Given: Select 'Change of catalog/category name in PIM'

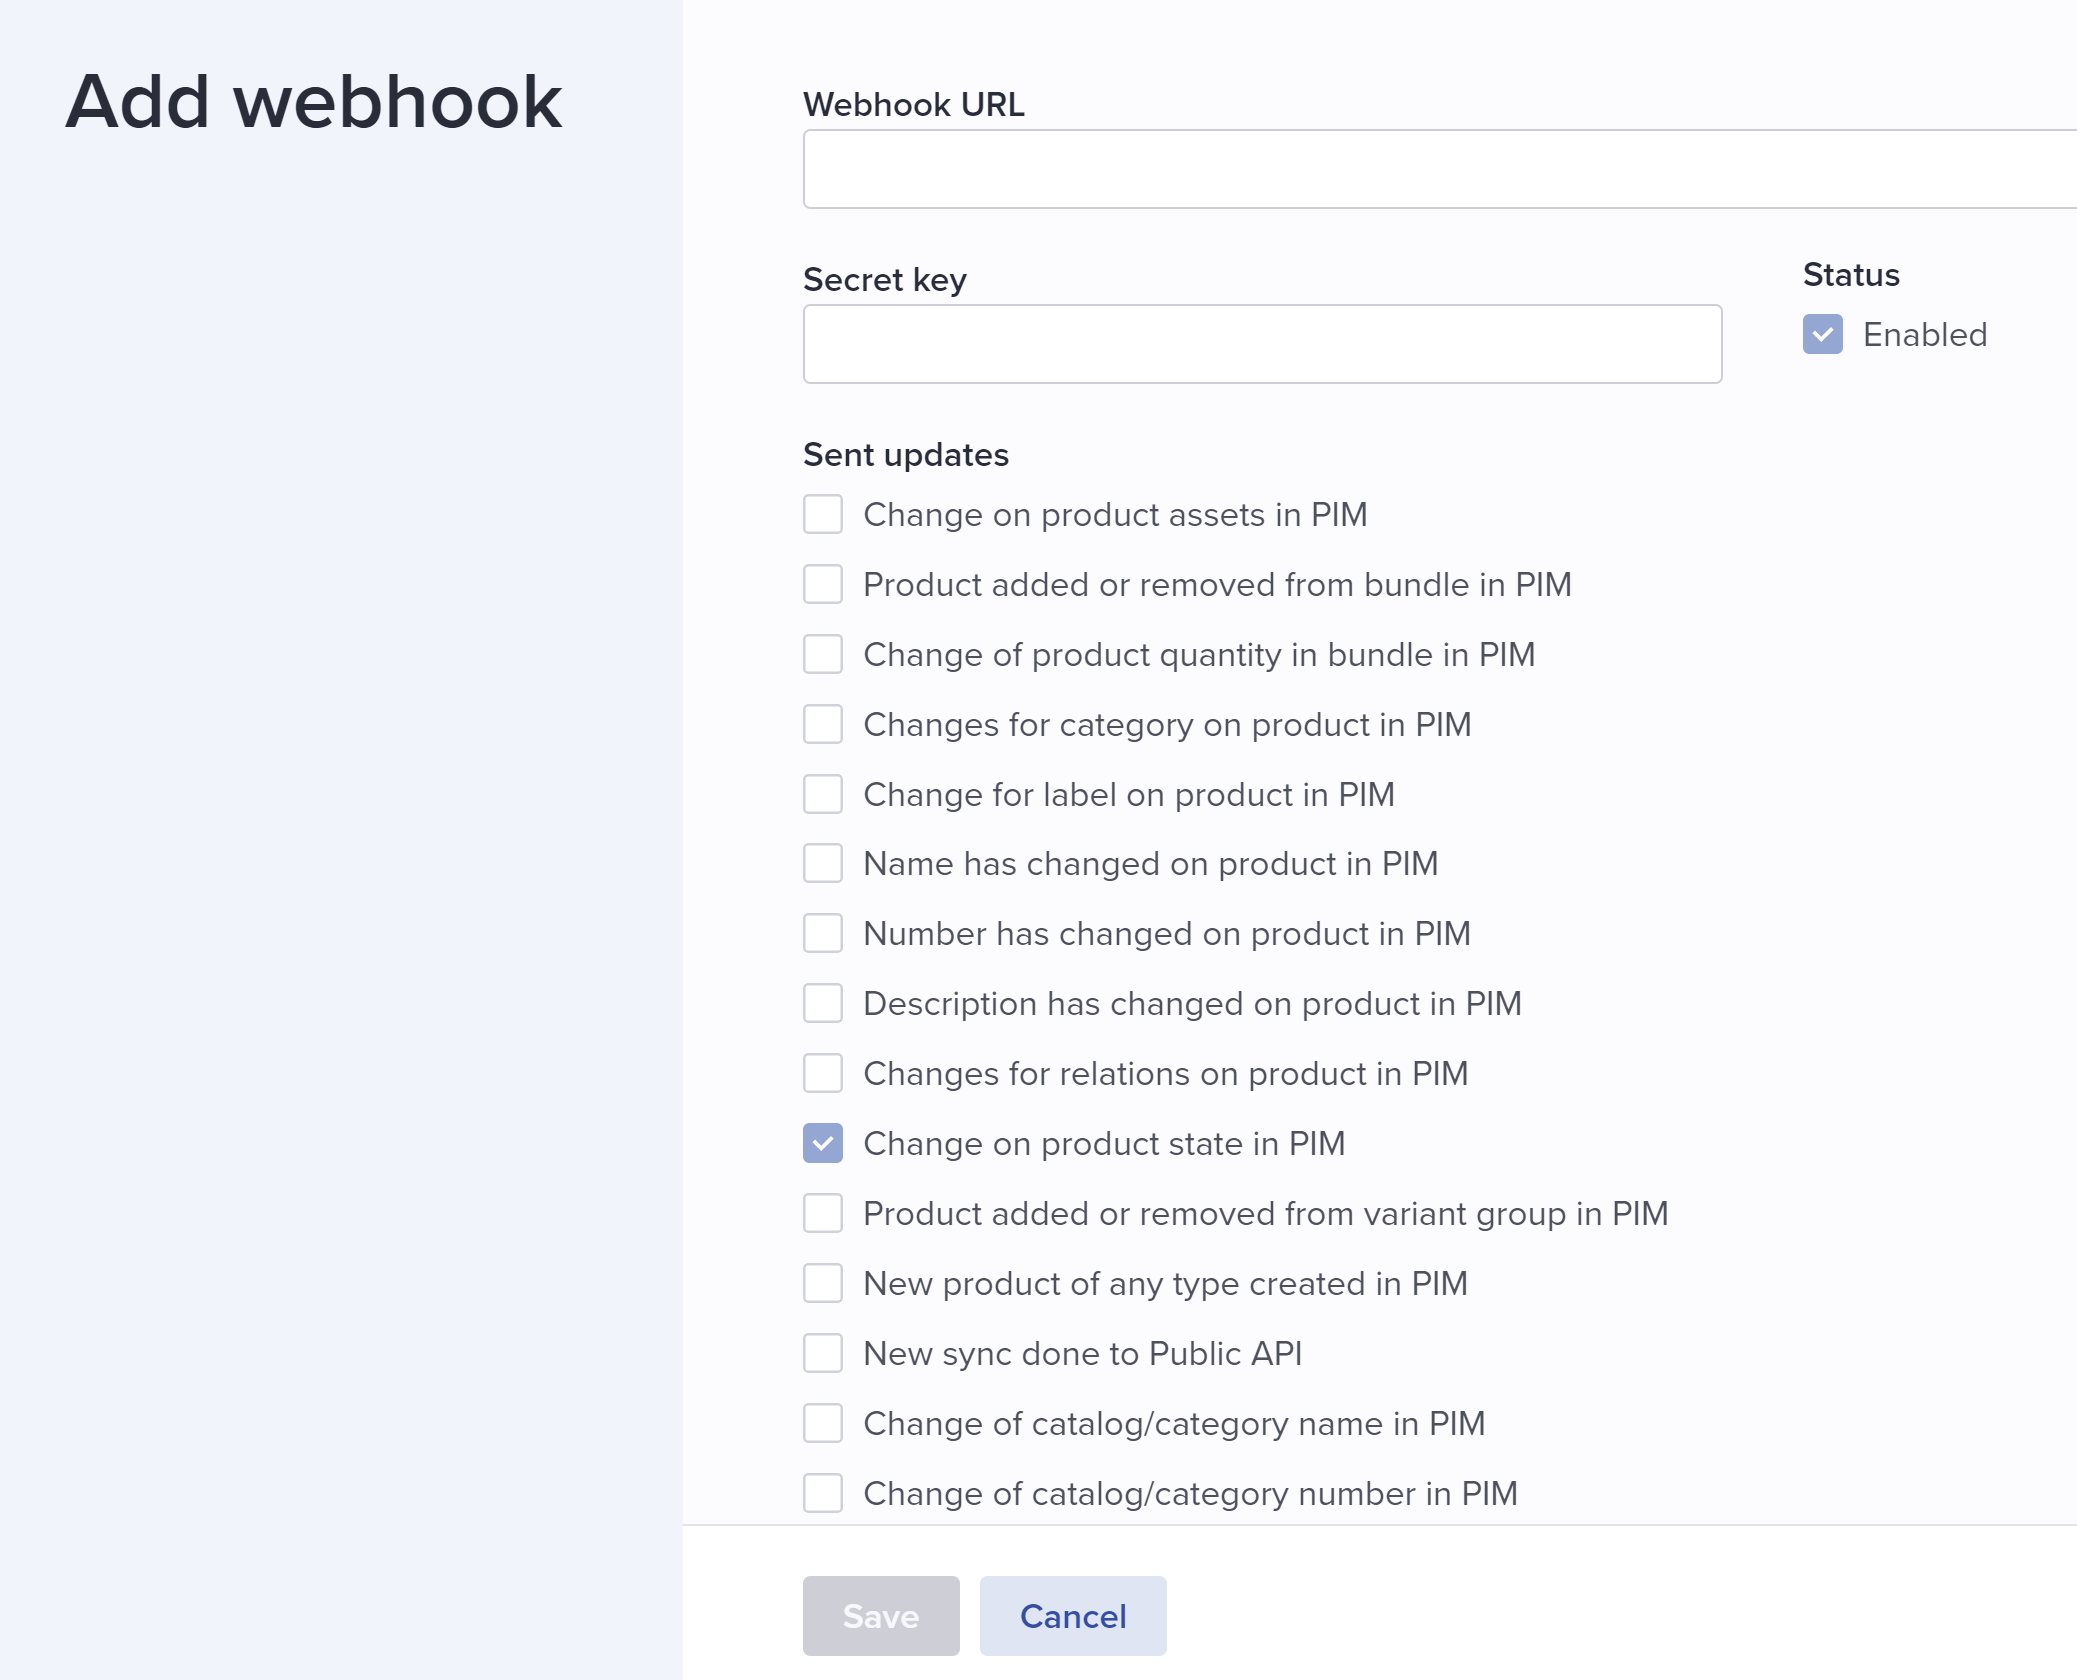Looking at the screenshot, I should pyautogui.click(x=823, y=1423).
